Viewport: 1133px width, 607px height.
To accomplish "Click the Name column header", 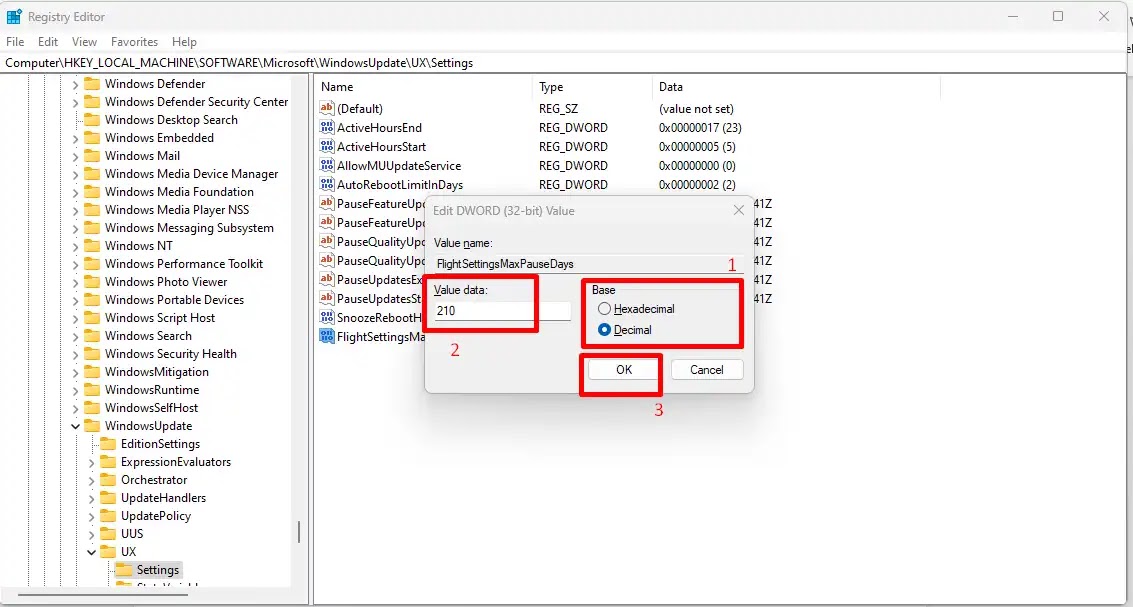I will 424,87.
